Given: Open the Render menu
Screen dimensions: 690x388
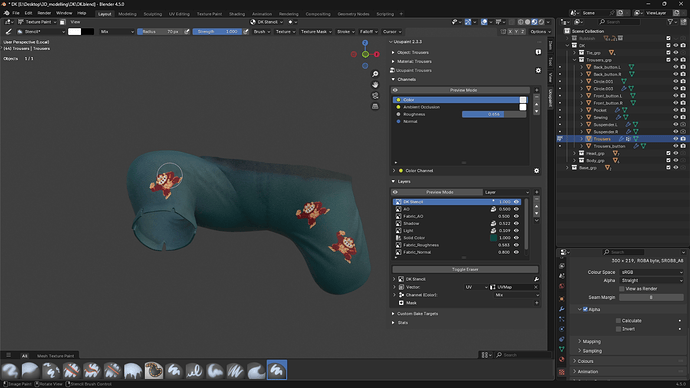Looking at the screenshot, I should coord(44,13).
